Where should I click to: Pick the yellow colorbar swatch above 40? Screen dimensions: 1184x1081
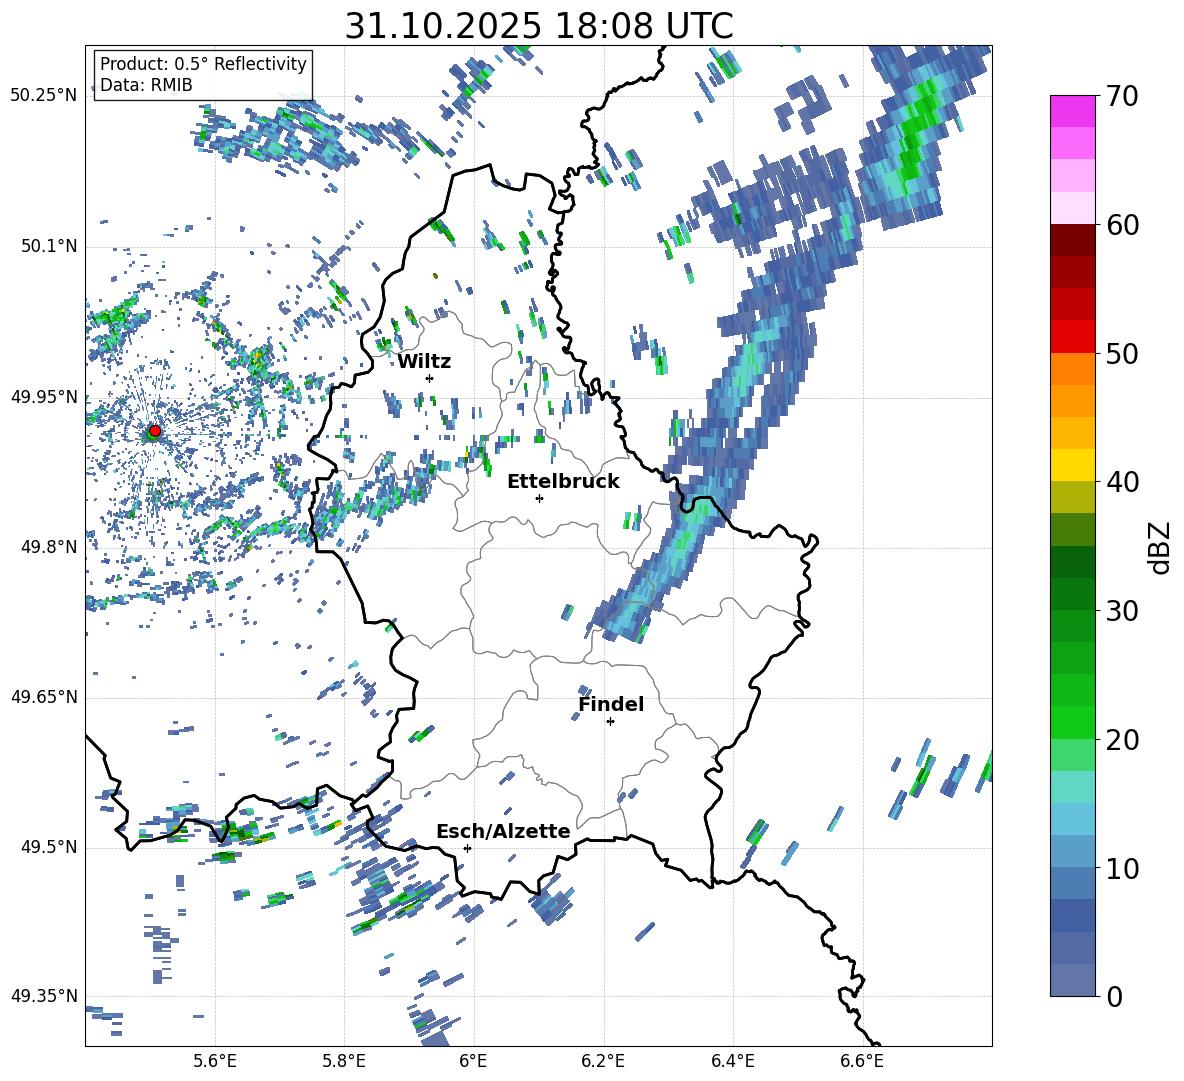click(x=1072, y=465)
